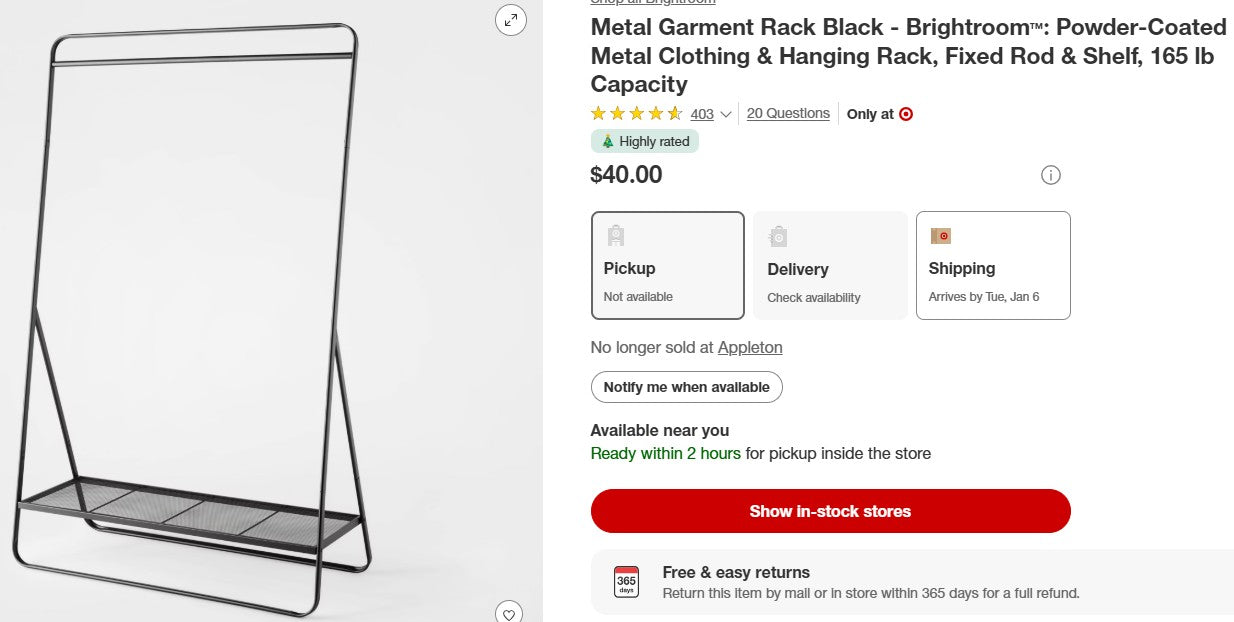Click the heart favorite icon on product image
1234x622 pixels.
click(x=509, y=613)
